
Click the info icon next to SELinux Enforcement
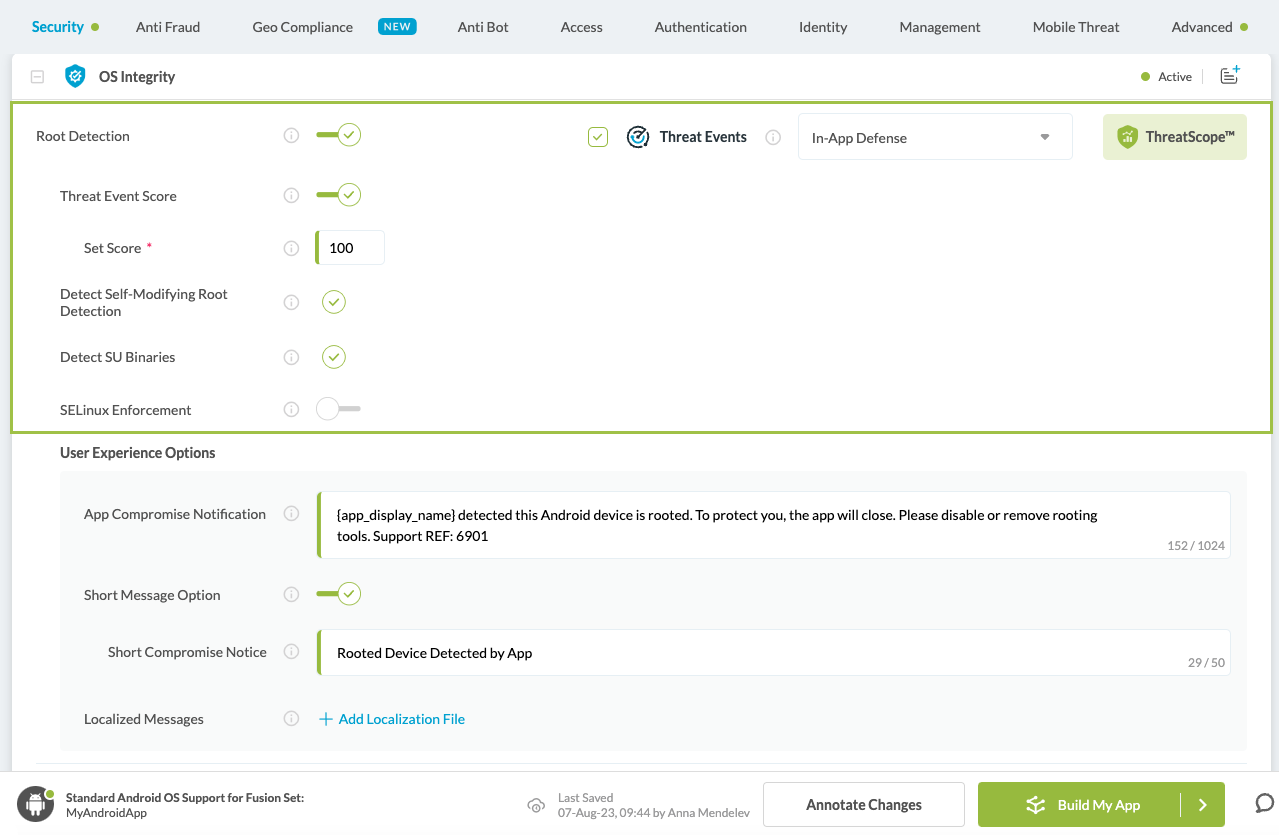click(x=291, y=409)
